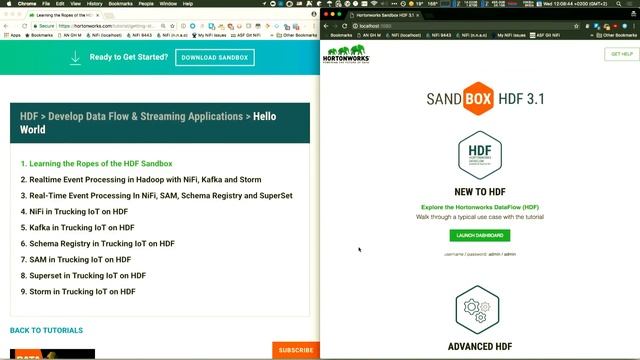The image size is (640, 360).
Task: Click the Download Sandbox button
Action: tap(215, 58)
